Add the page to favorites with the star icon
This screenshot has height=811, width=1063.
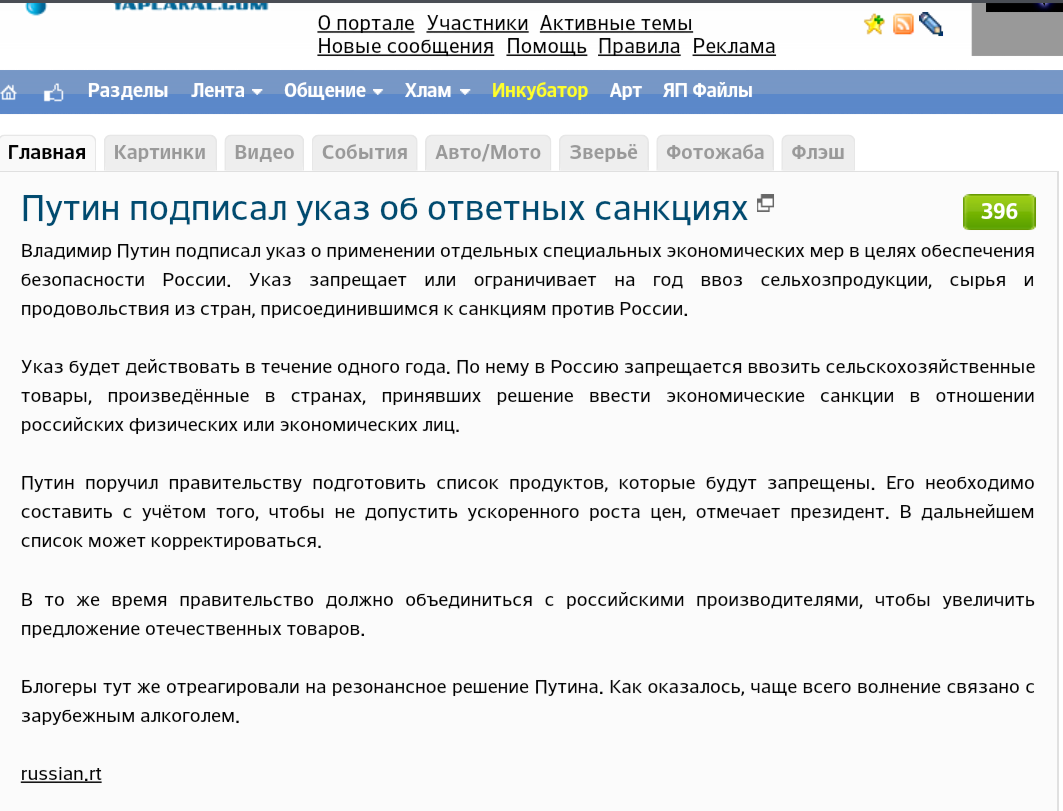[875, 24]
